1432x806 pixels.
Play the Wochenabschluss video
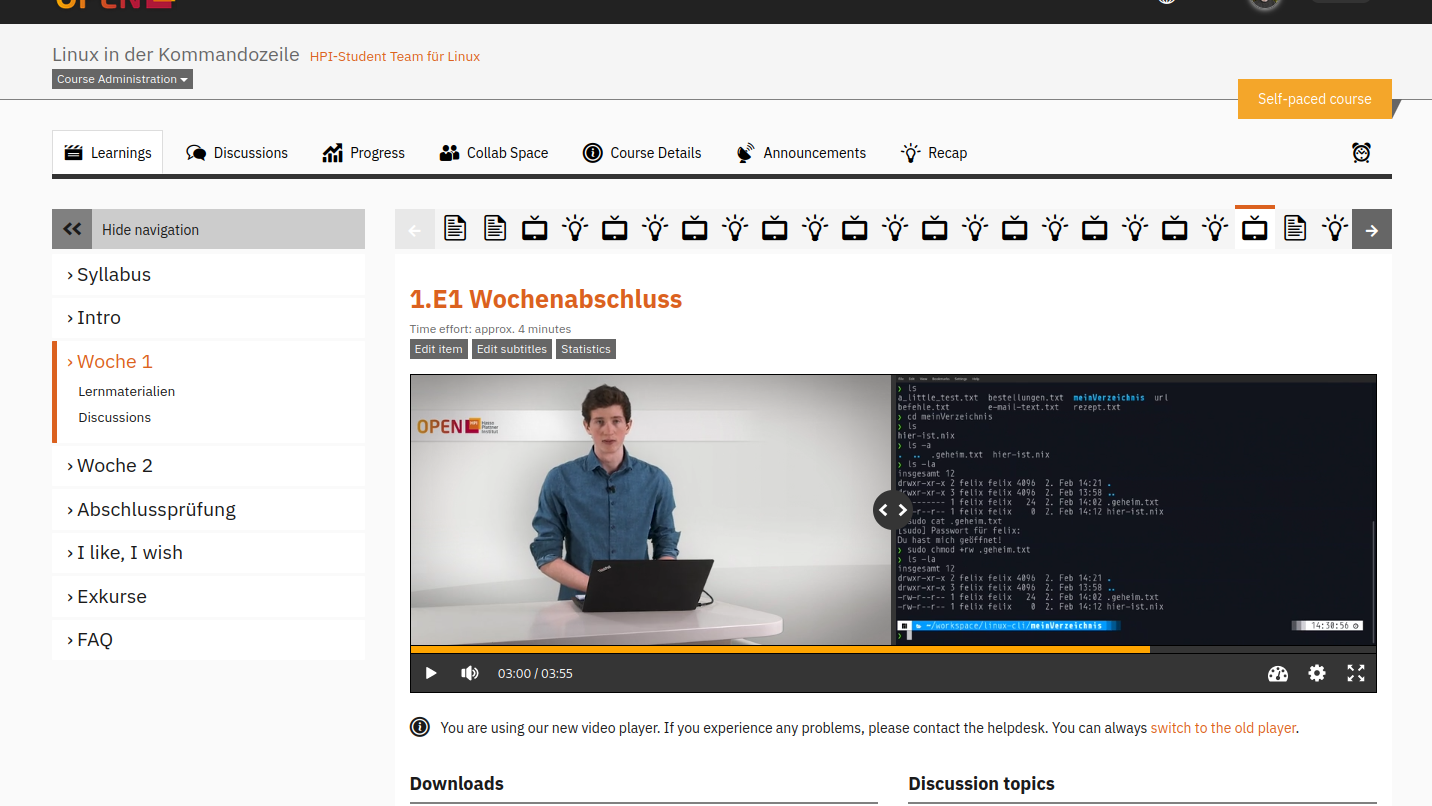point(431,673)
